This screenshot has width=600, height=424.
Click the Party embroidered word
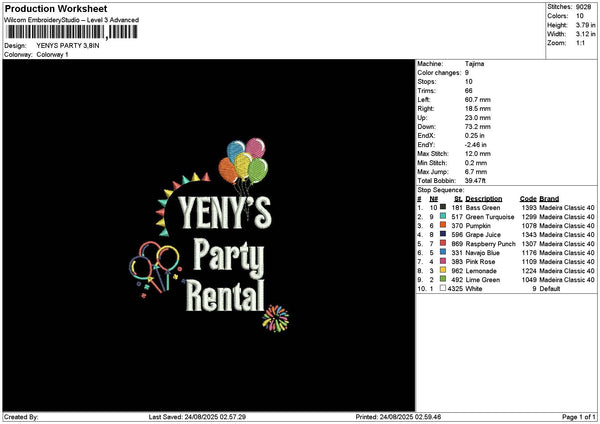tap(229, 257)
